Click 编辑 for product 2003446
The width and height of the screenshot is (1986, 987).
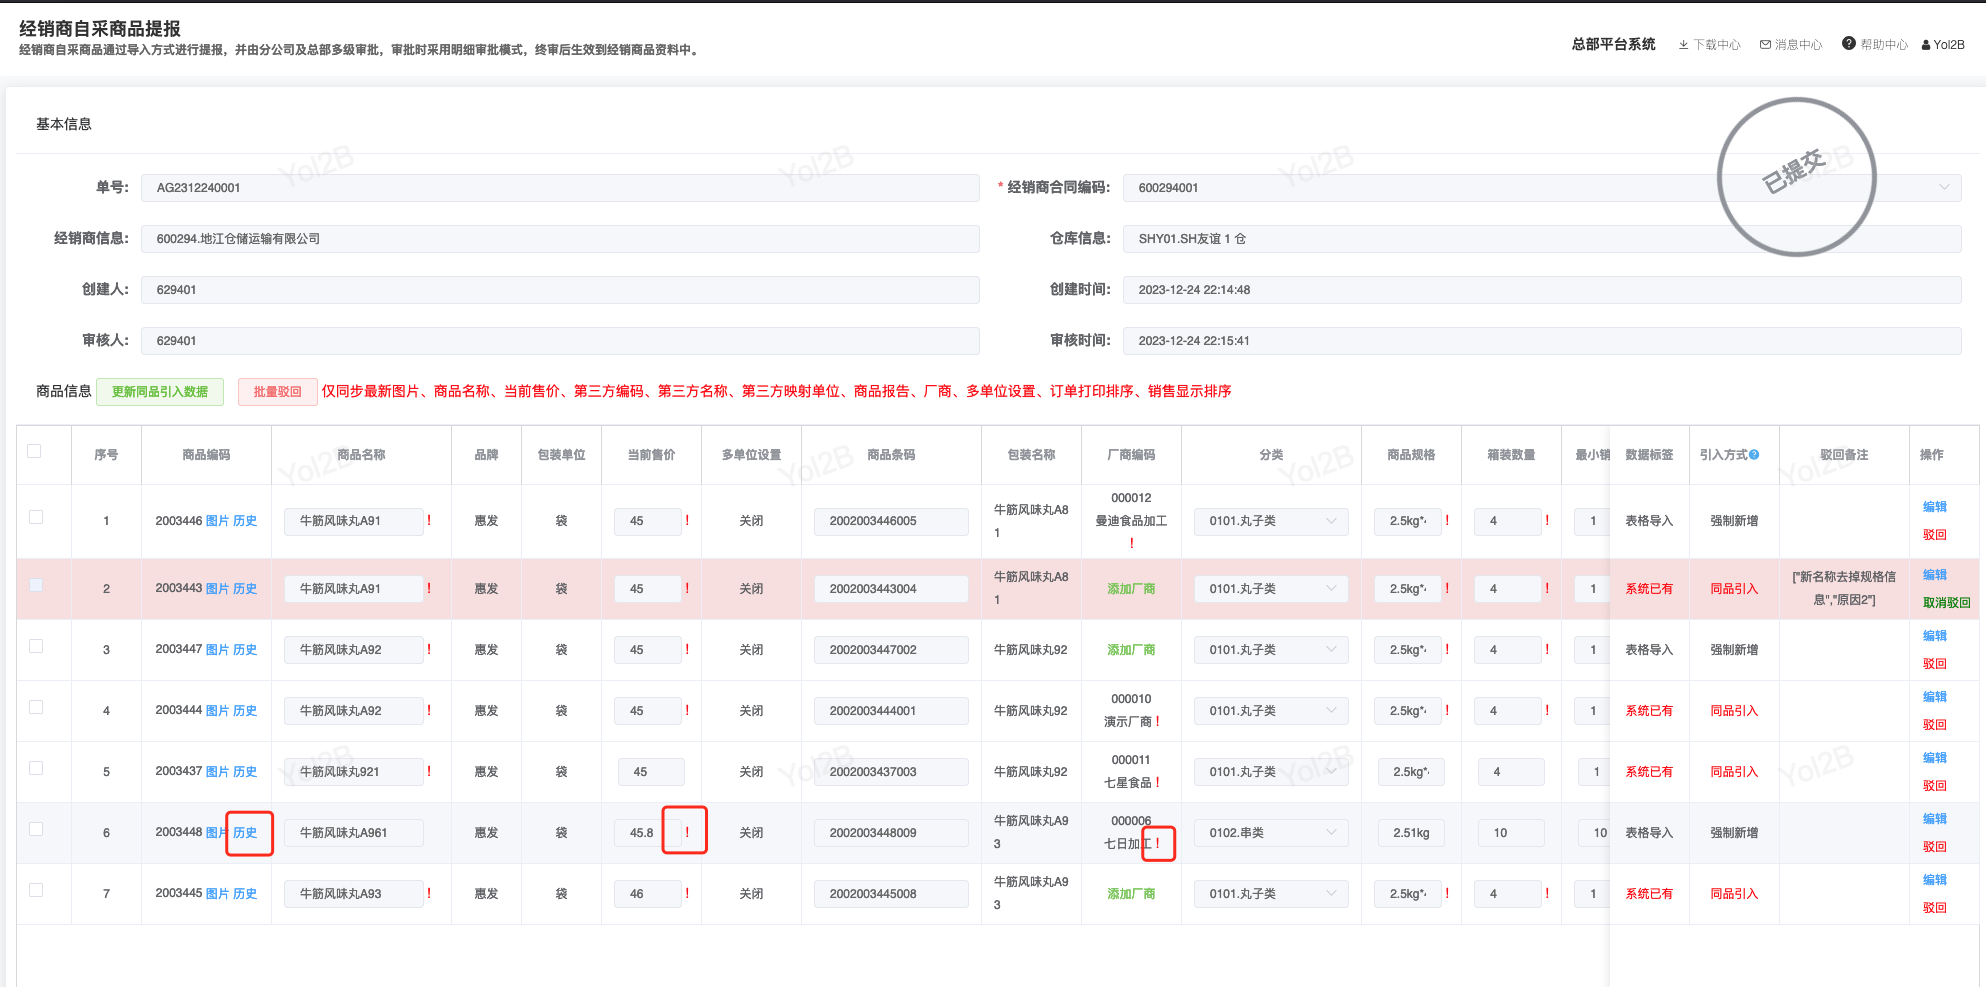click(x=1935, y=507)
